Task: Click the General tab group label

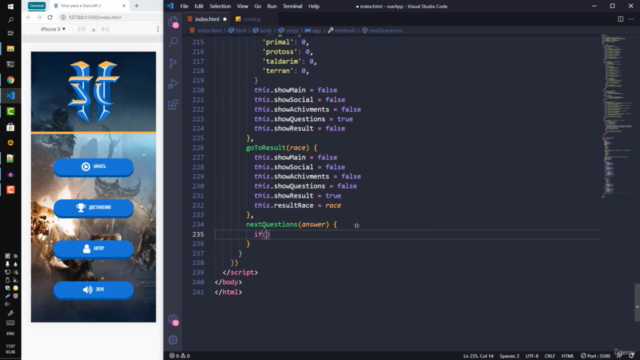Action: 36,6
